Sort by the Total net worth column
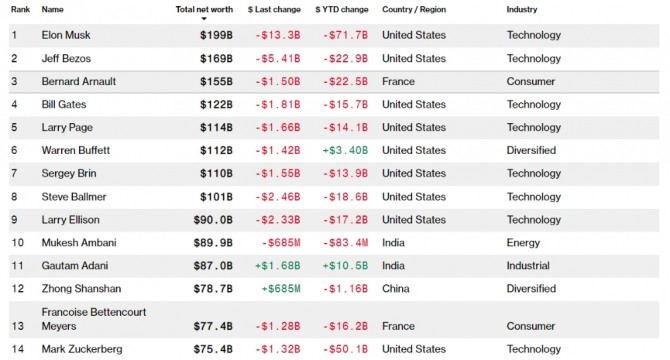The image size is (670, 360). [204, 9]
